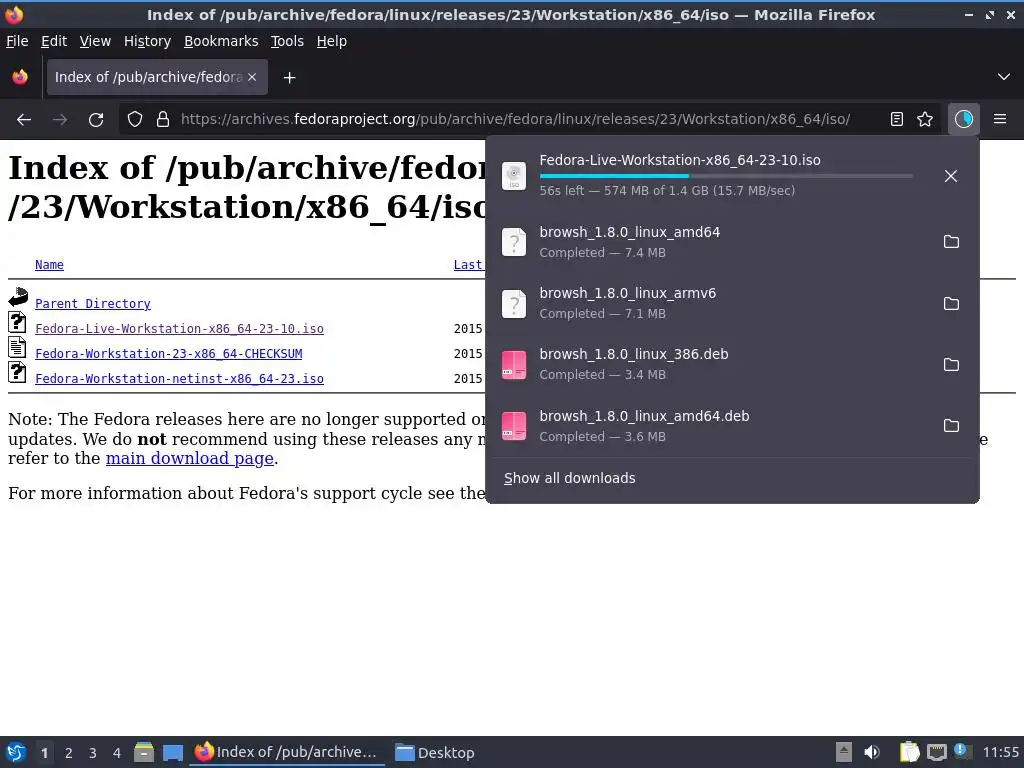Download Fedora-Live-Workstation-x86_64-23-10.iso link
This screenshot has height=768, width=1024.
pos(179,328)
